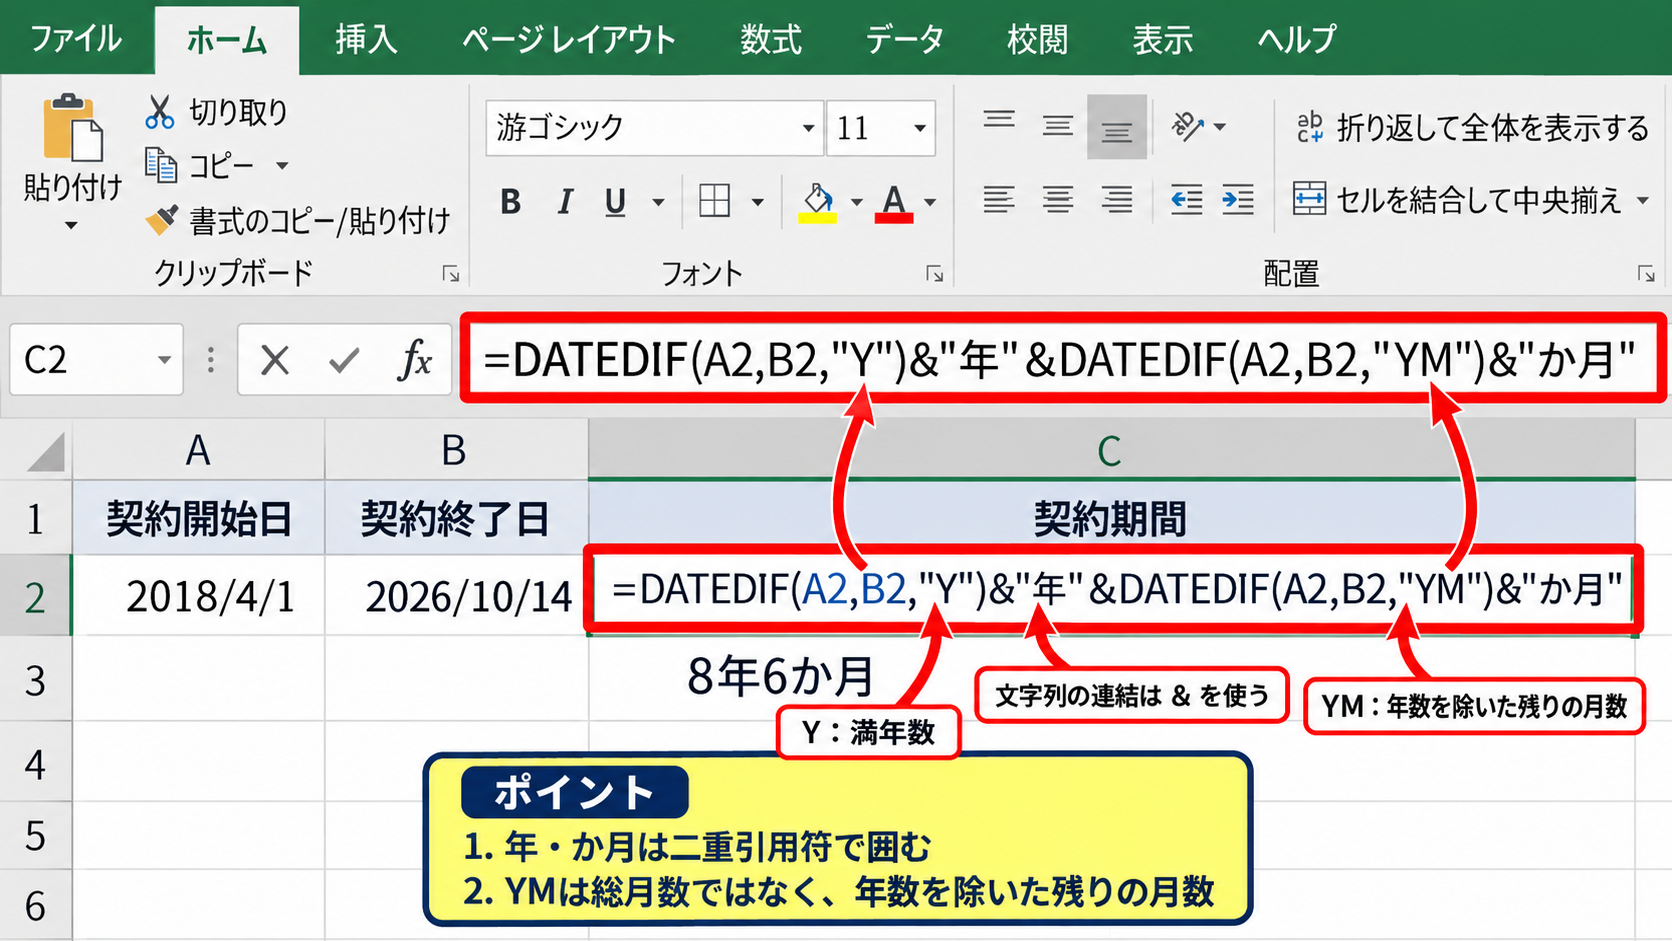Select cell B2 containing 2026/10/14
This screenshot has width=1672, height=941.
[x=457, y=596]
